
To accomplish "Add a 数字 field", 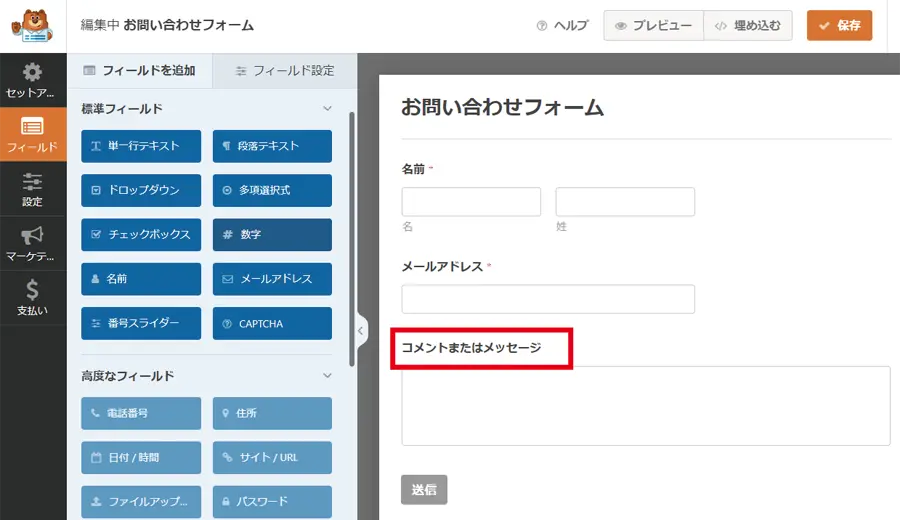I will (272, 234).
